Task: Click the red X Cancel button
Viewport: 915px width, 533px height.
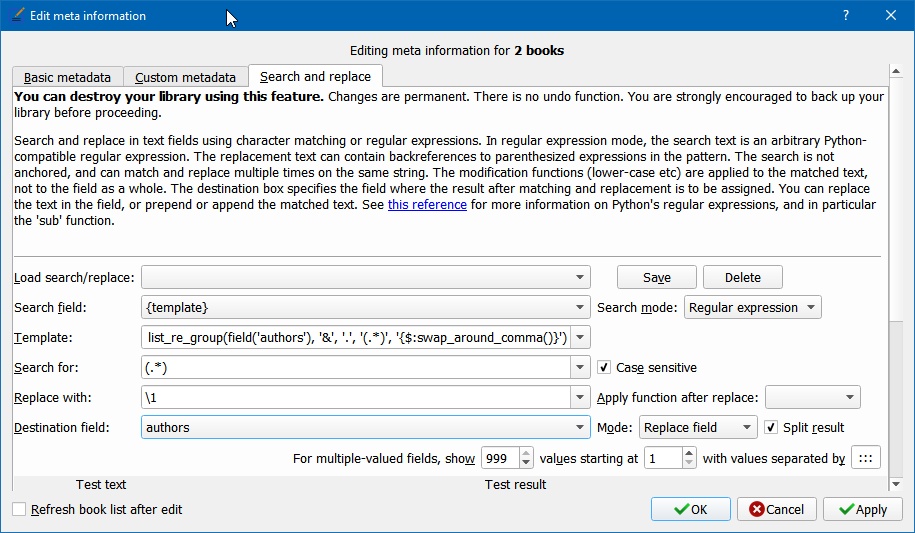Action: click(776, 509)
